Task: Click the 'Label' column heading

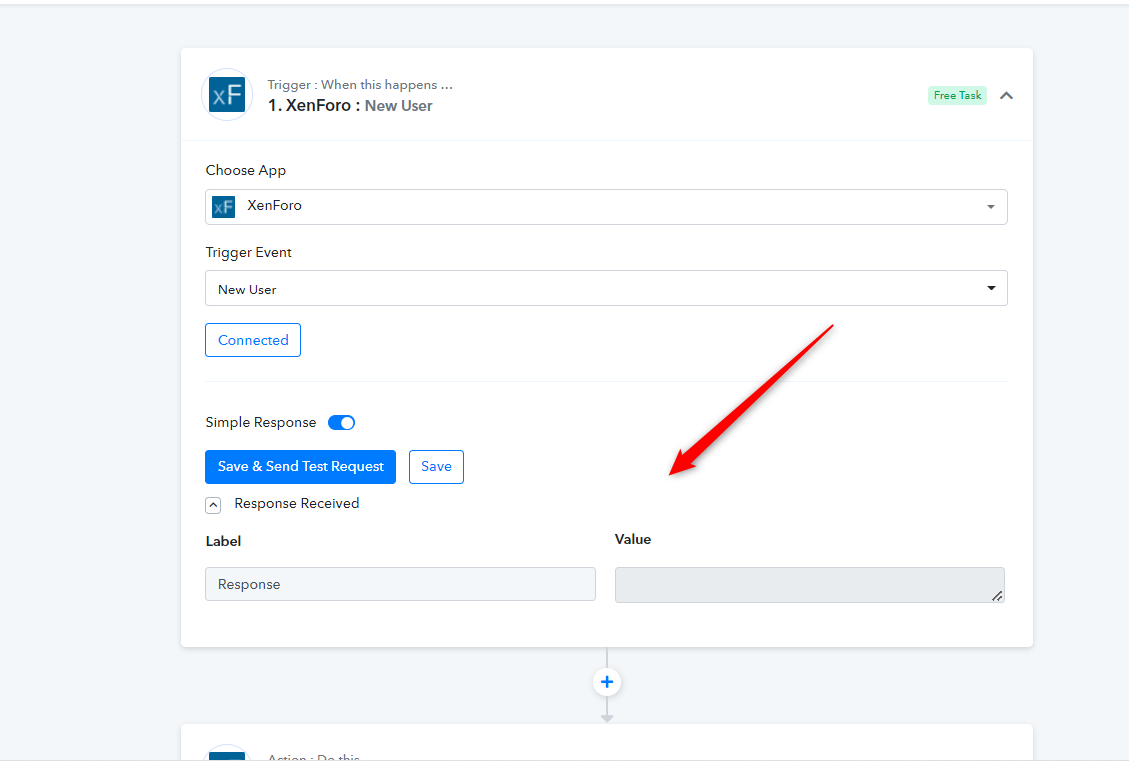Action: (x=223, y=541)
